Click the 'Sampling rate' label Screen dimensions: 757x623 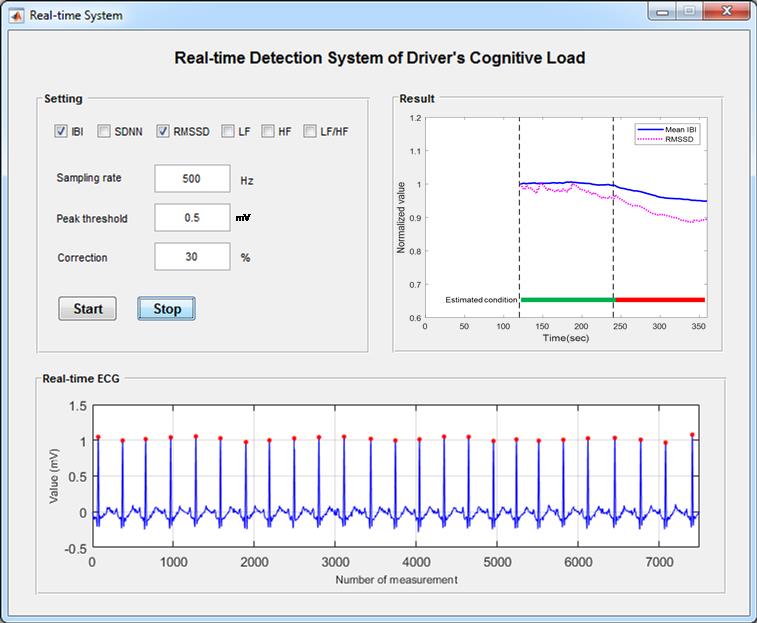pyautogui.click(x=89, y=178)
